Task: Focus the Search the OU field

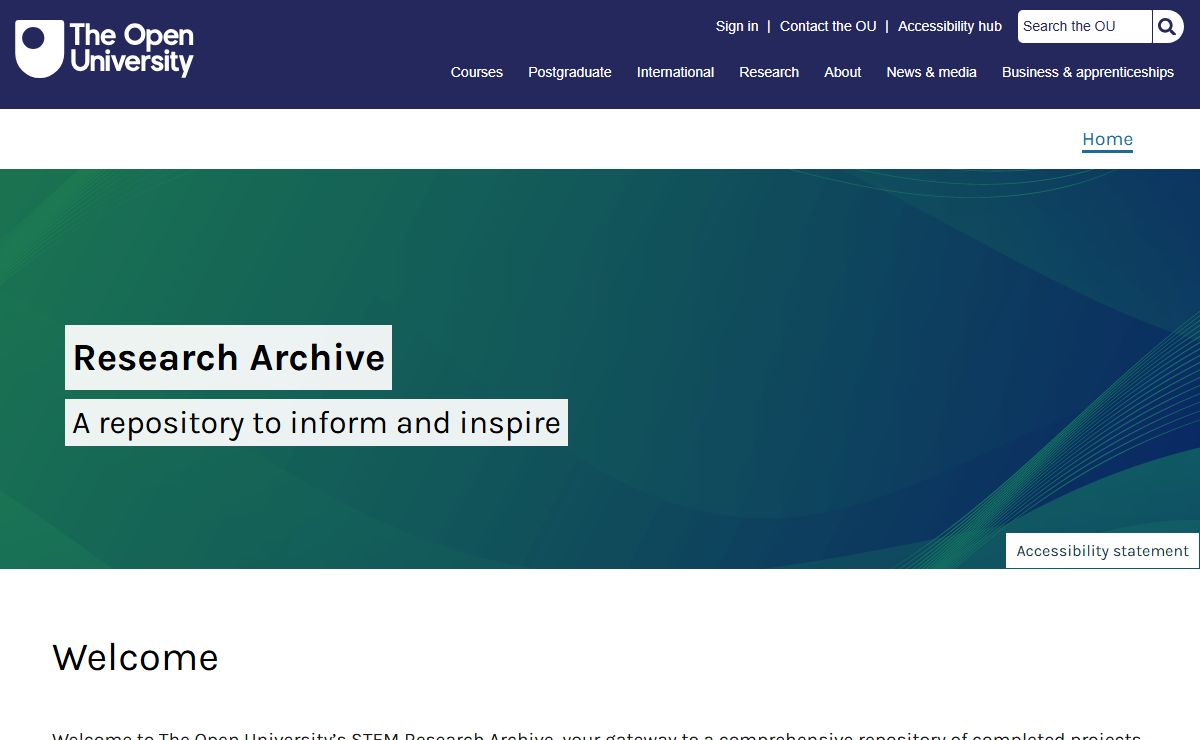Action: pos(1085,27)
